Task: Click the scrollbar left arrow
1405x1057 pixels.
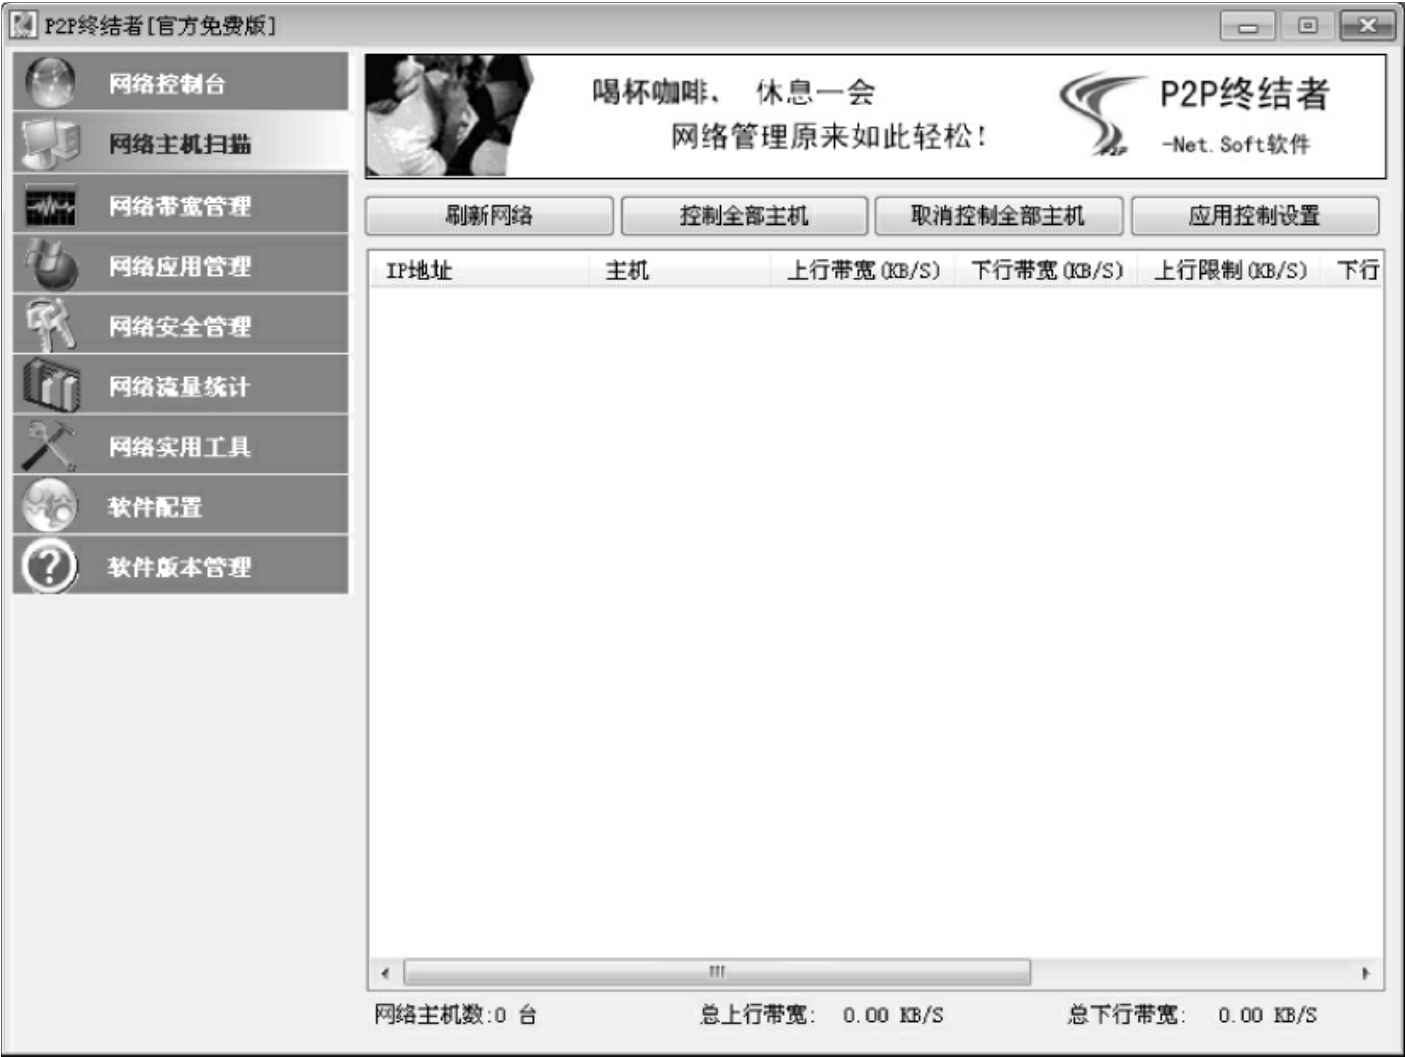Action: point(386,972)
